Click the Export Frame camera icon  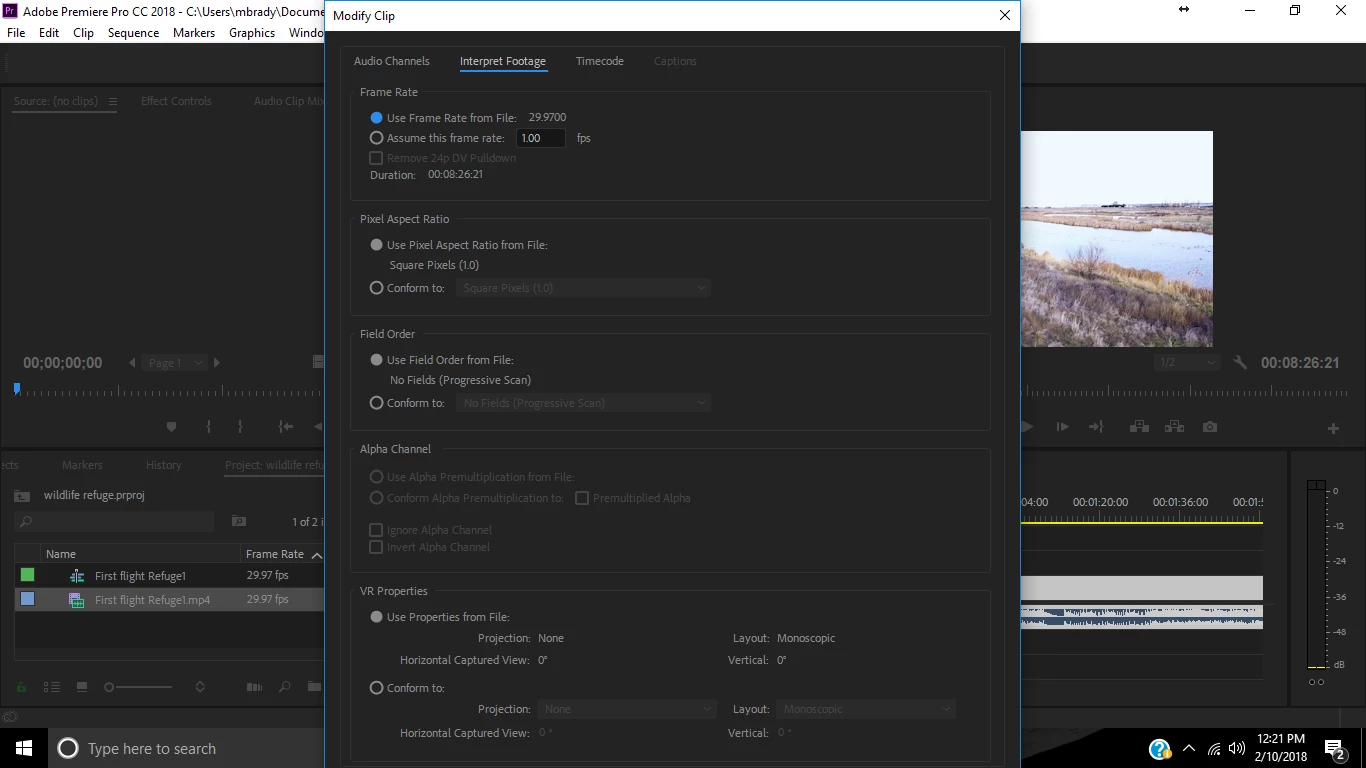pos(1210,427)
